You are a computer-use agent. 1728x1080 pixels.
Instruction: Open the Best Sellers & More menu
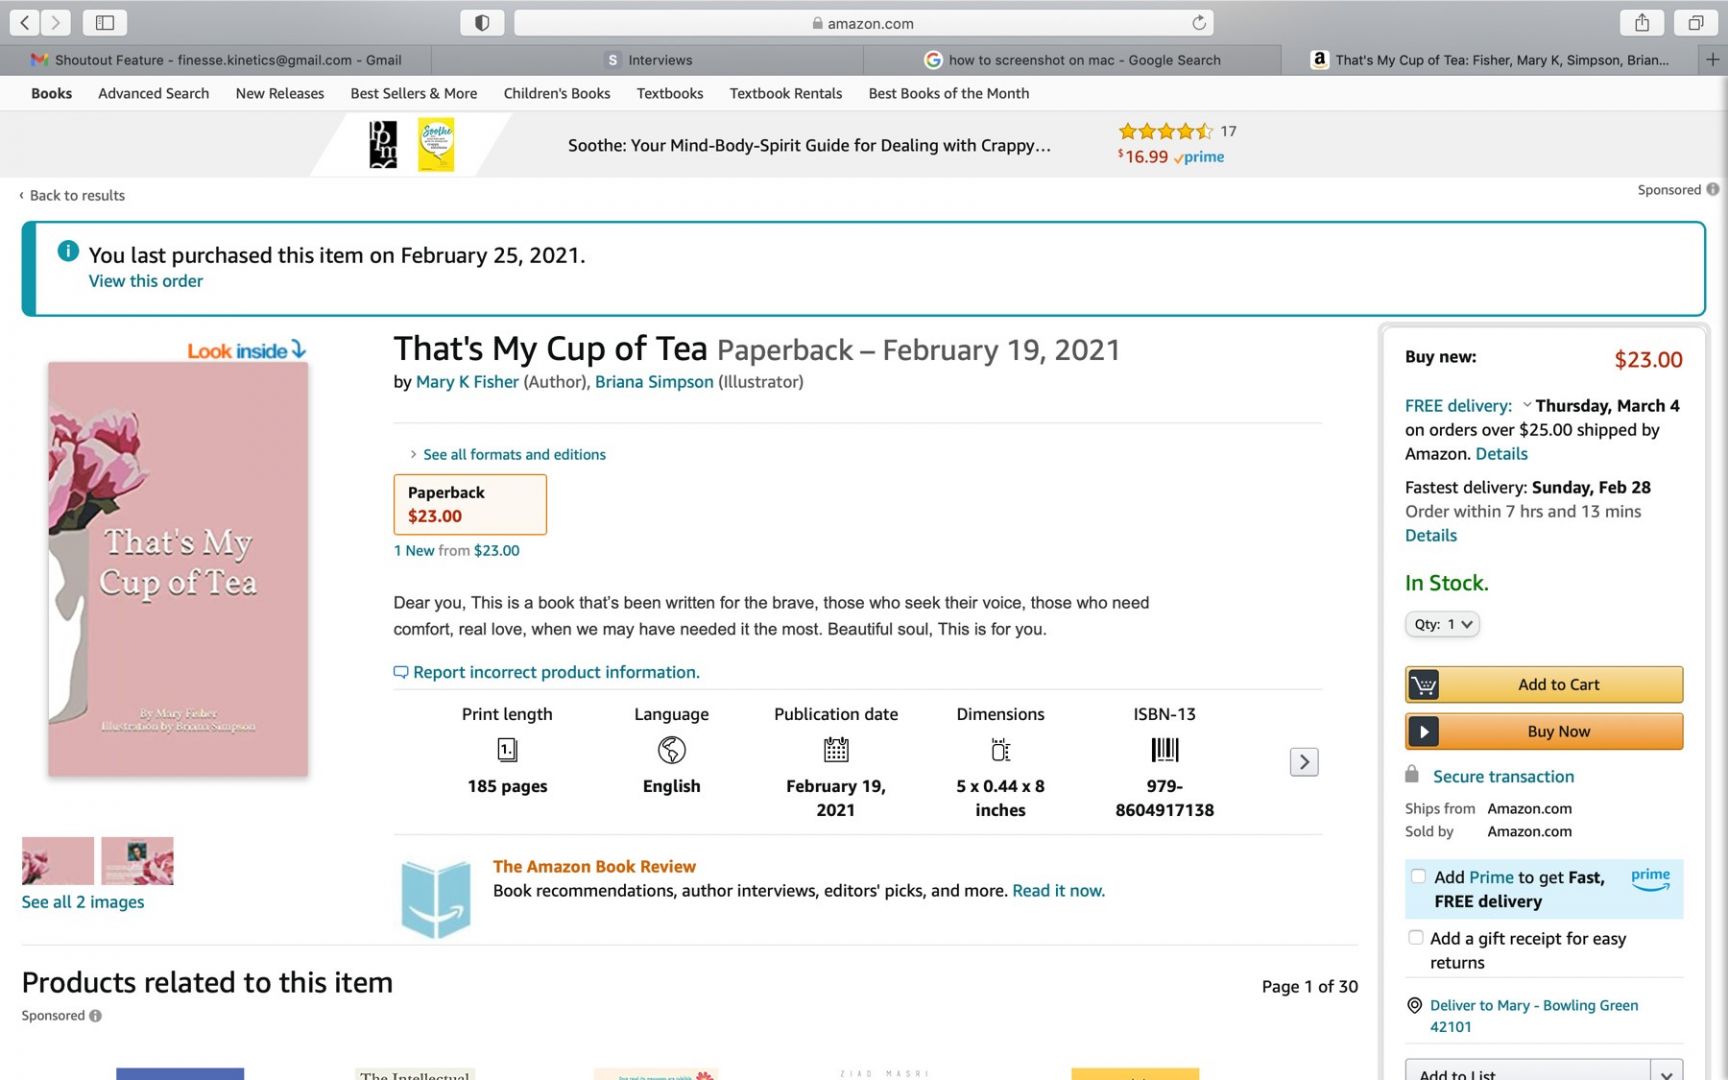[413, 93]
